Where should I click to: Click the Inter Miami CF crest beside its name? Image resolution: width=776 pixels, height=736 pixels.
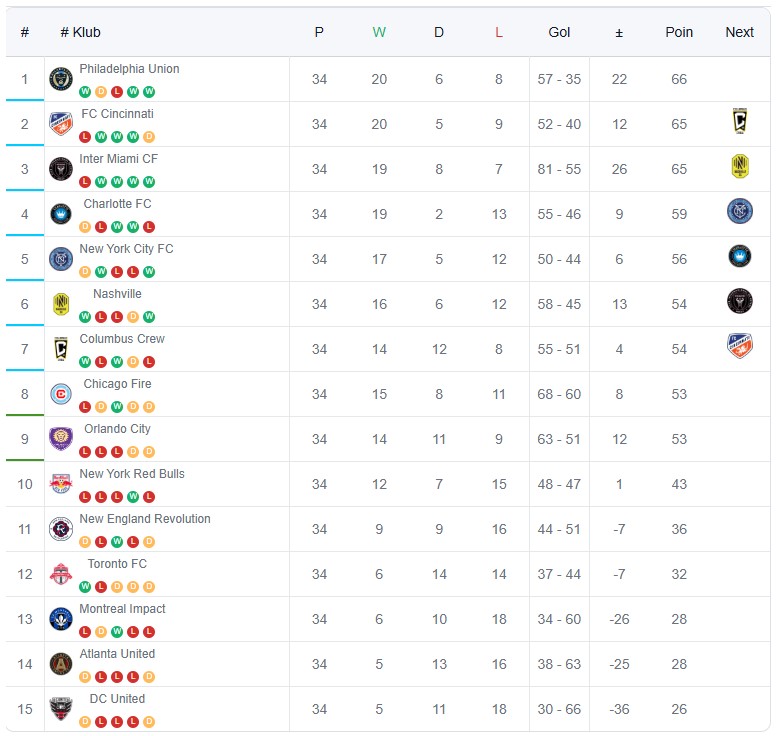click(x=61, y=169)
